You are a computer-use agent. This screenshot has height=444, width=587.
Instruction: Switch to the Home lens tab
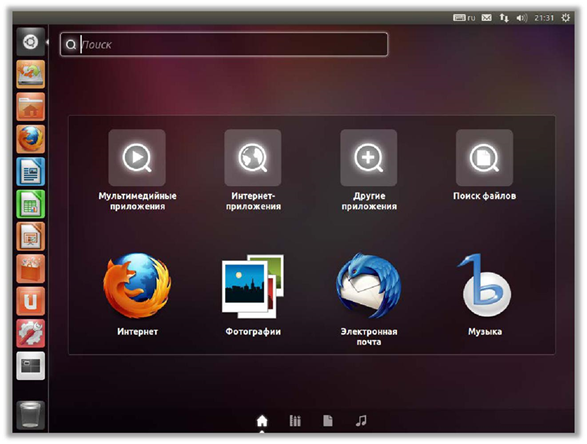pyautogui.click(x=262, y=421)
